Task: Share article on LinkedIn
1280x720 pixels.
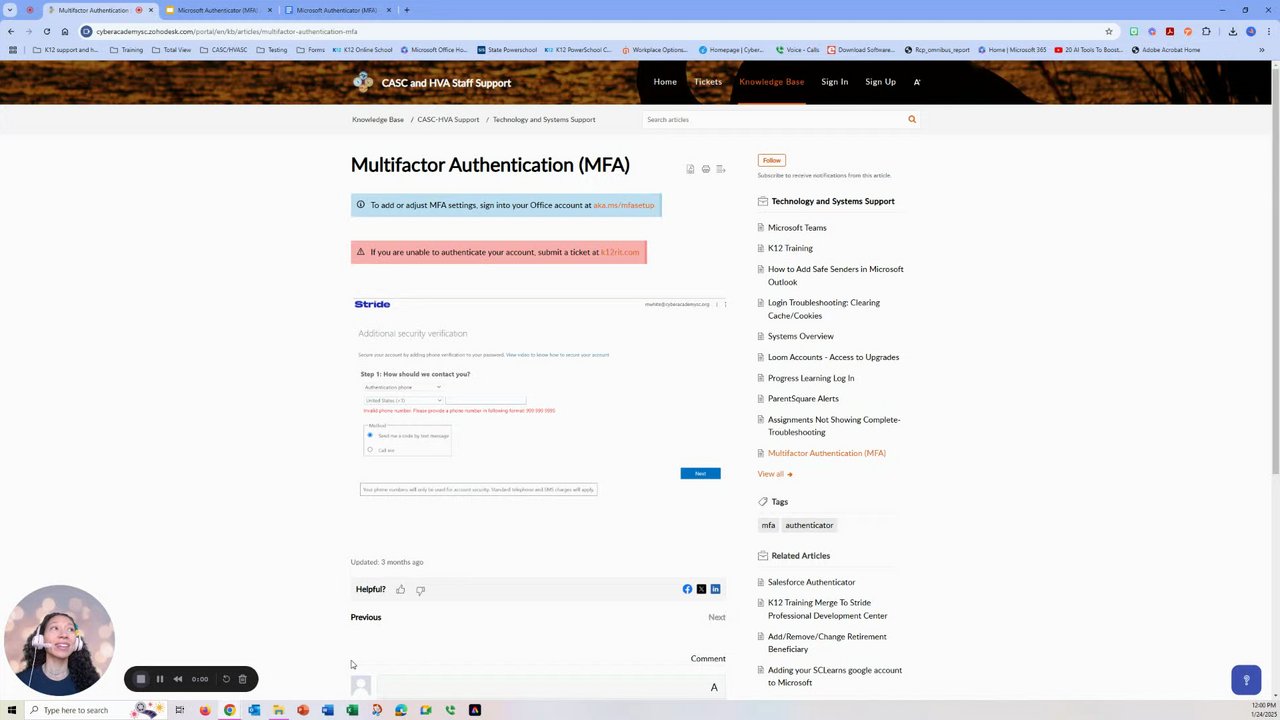Action: 715,589
